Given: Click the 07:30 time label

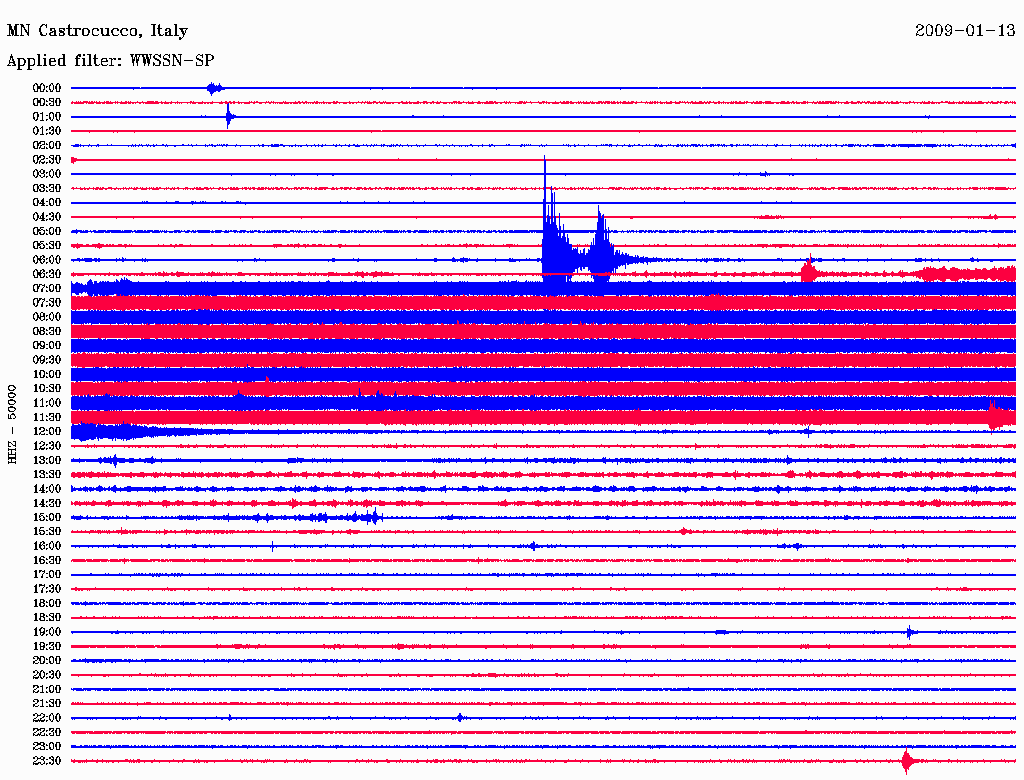Looking at the screenshot, I should tap(47, 302).
